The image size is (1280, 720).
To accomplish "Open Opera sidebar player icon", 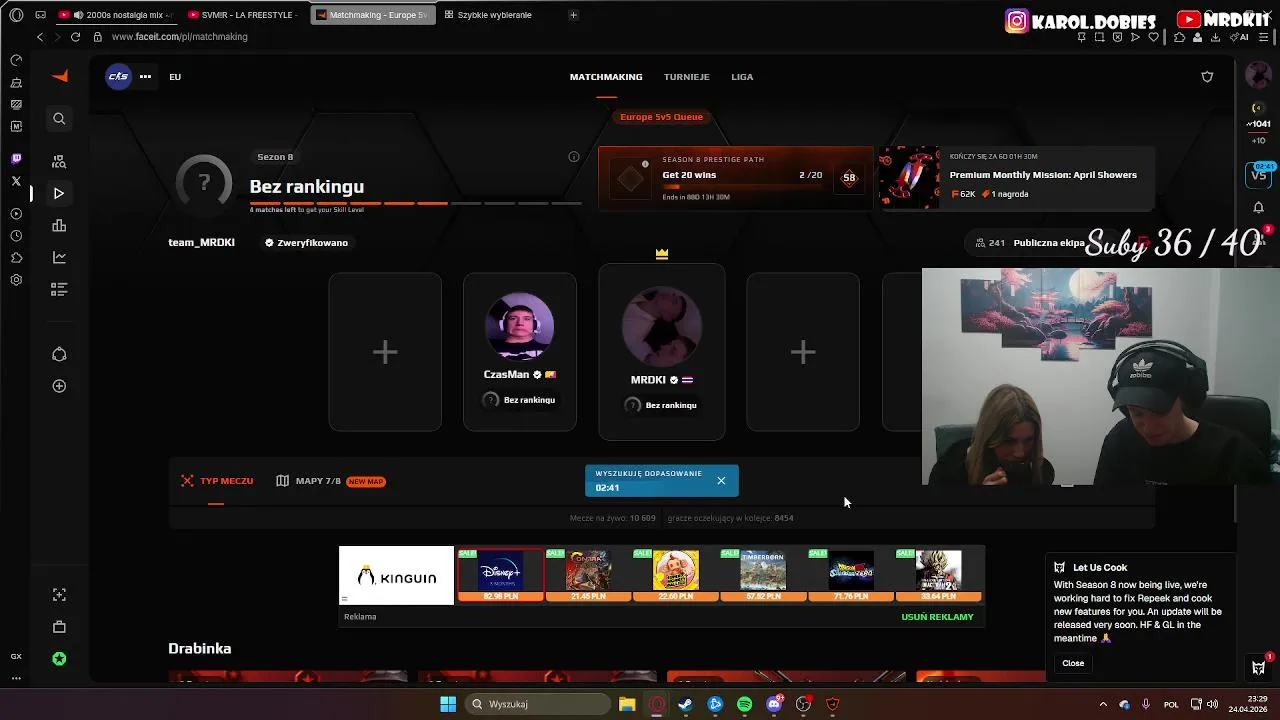I will click(x=16, y=214).
